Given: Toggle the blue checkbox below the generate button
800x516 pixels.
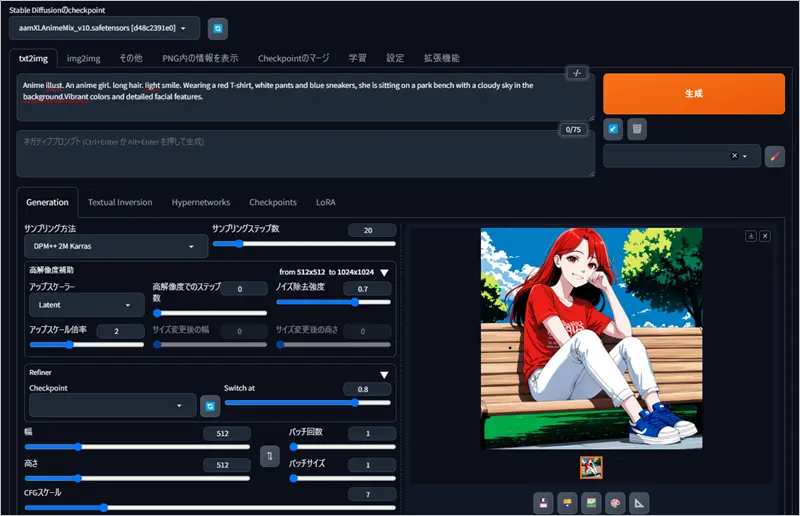Looking at the screenshot, I should 614,128.
